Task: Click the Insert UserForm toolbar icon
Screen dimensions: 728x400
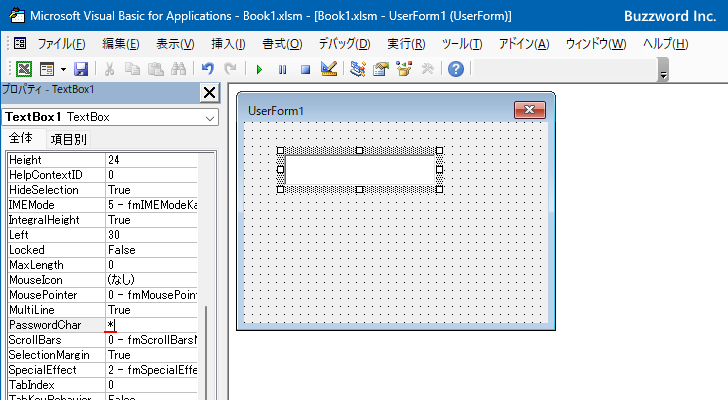Action: pos(47,69)
